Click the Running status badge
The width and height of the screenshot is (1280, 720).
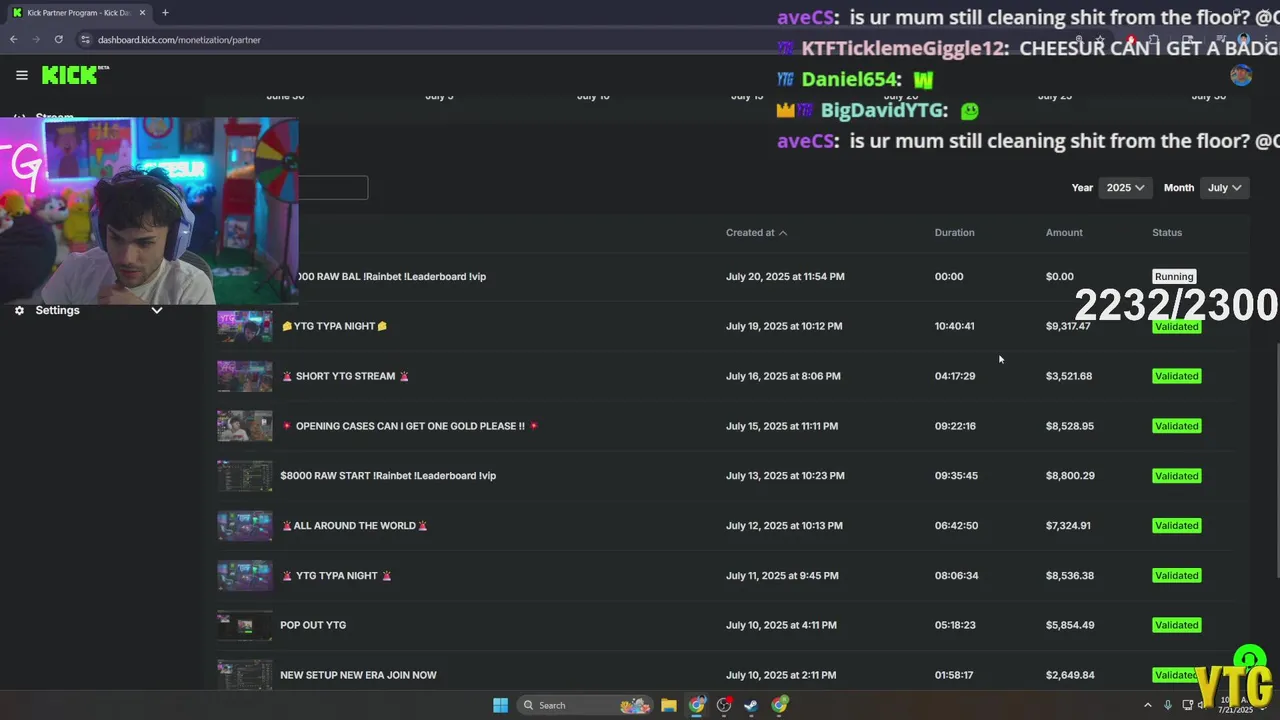1174,277
